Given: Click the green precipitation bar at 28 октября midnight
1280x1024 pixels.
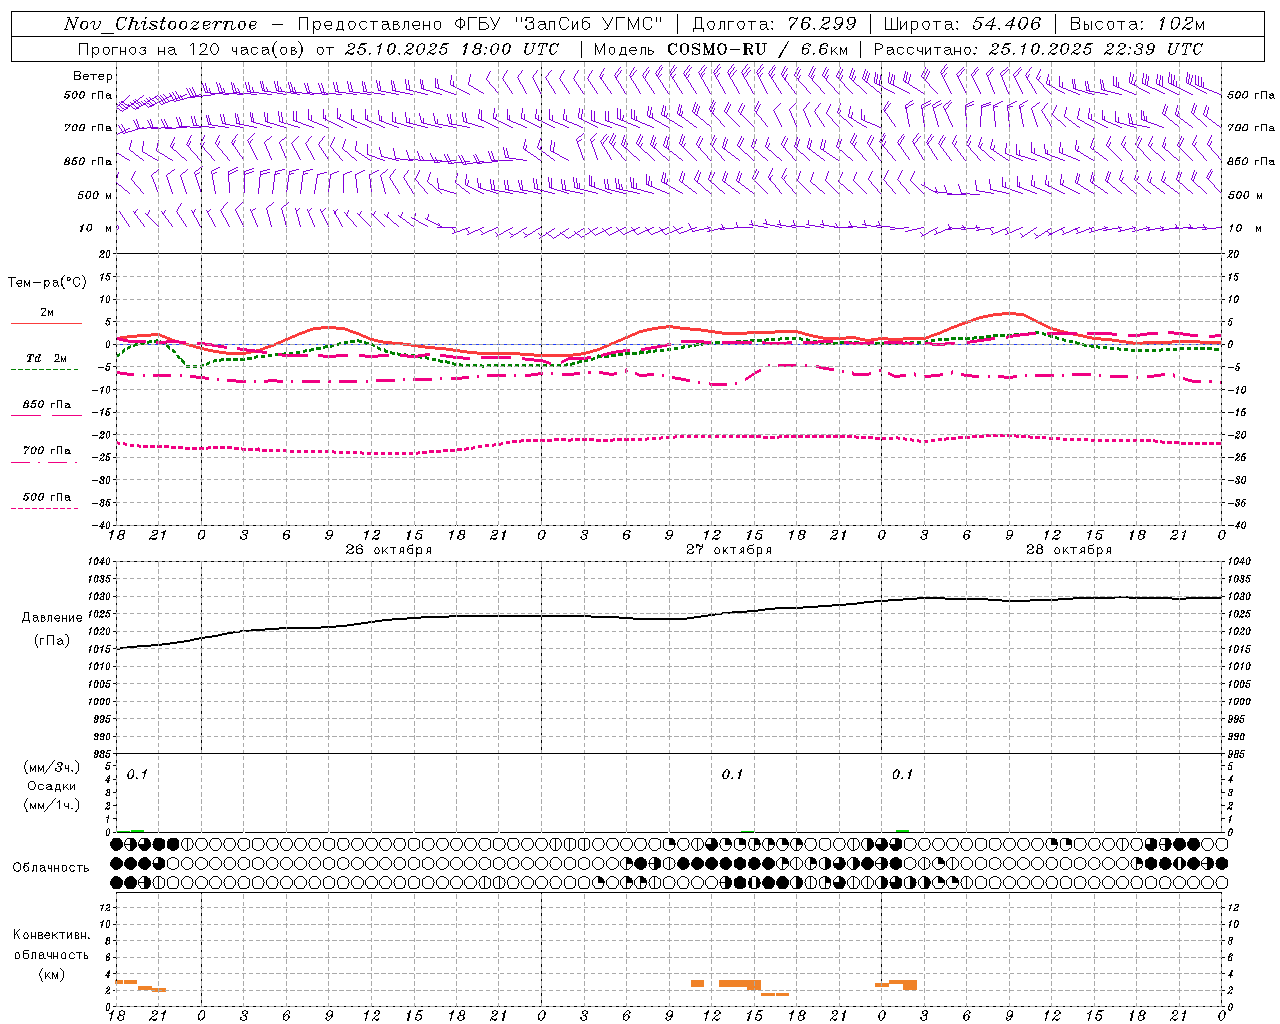Looking at the screenshot, I should point(902,831).
